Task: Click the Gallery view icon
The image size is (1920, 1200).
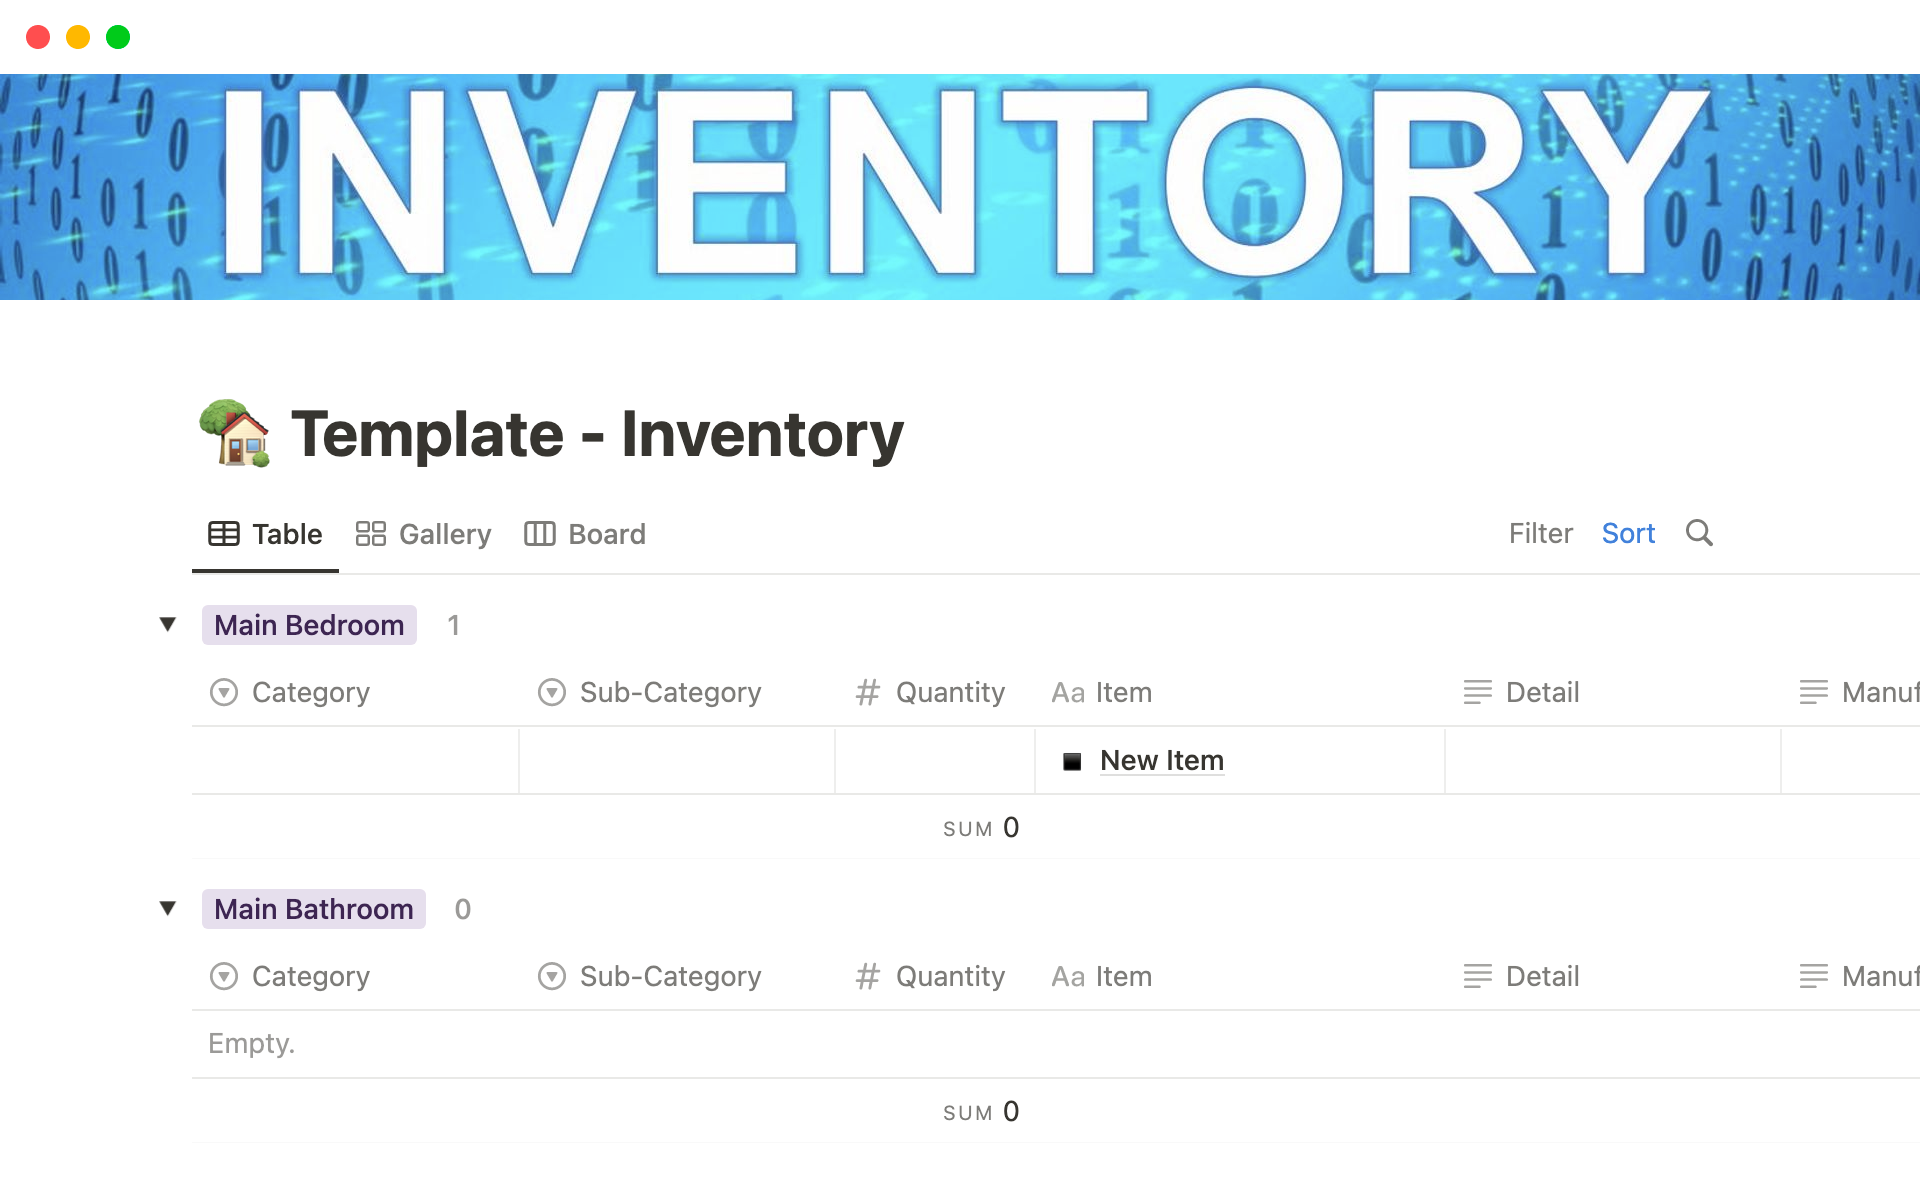Action: click(372, 534)
